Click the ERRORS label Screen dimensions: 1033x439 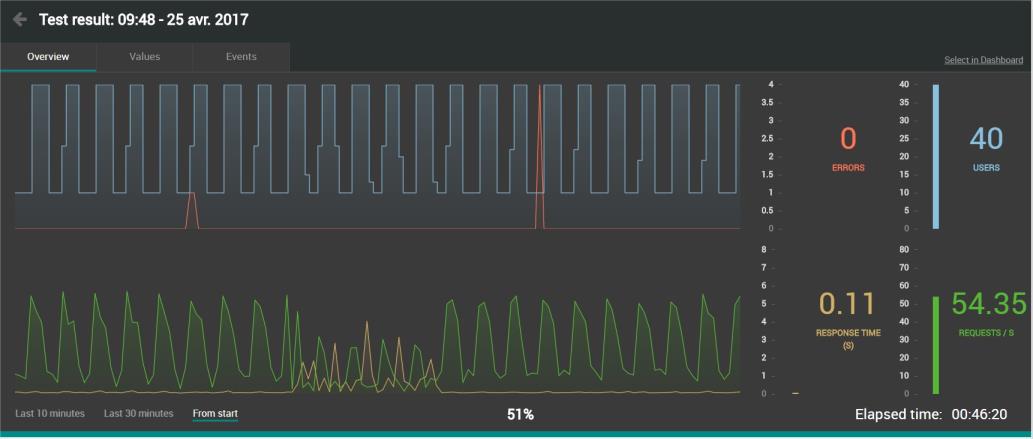click(x=848, y=168)
